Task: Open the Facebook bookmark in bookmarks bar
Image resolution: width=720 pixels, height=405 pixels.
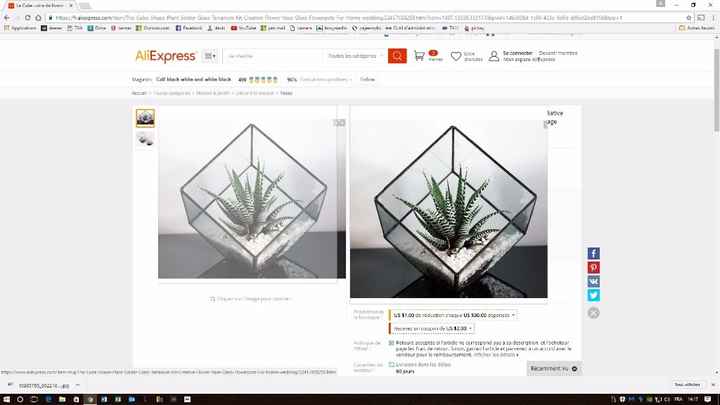Action: (189, 28)
